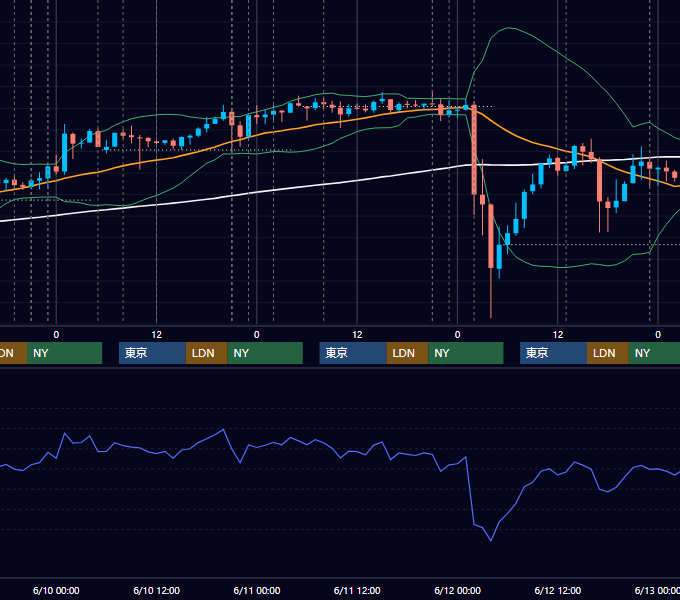
Task: Select hour tick "12" above 6/12 12:00
Action: [x=558, y=335]
